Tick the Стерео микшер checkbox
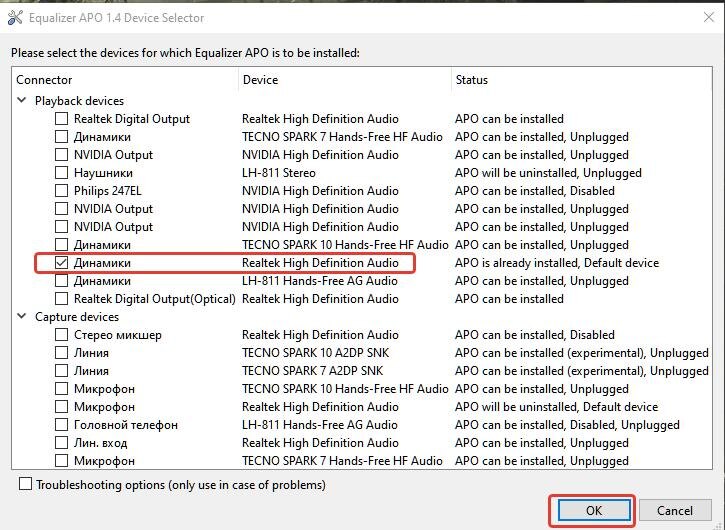This screenshot has height=530, width=725. (x=61, y=334)
